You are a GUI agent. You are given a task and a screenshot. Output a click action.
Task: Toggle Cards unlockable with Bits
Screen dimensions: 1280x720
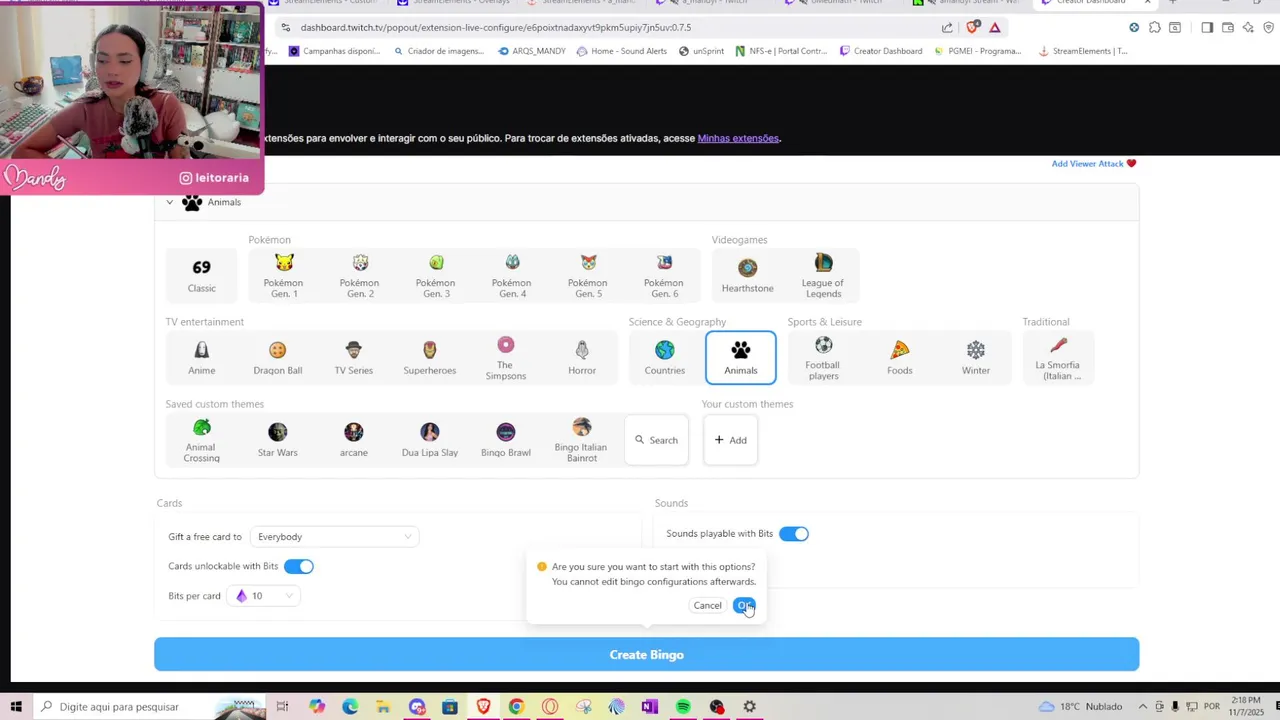click(298, 566)
